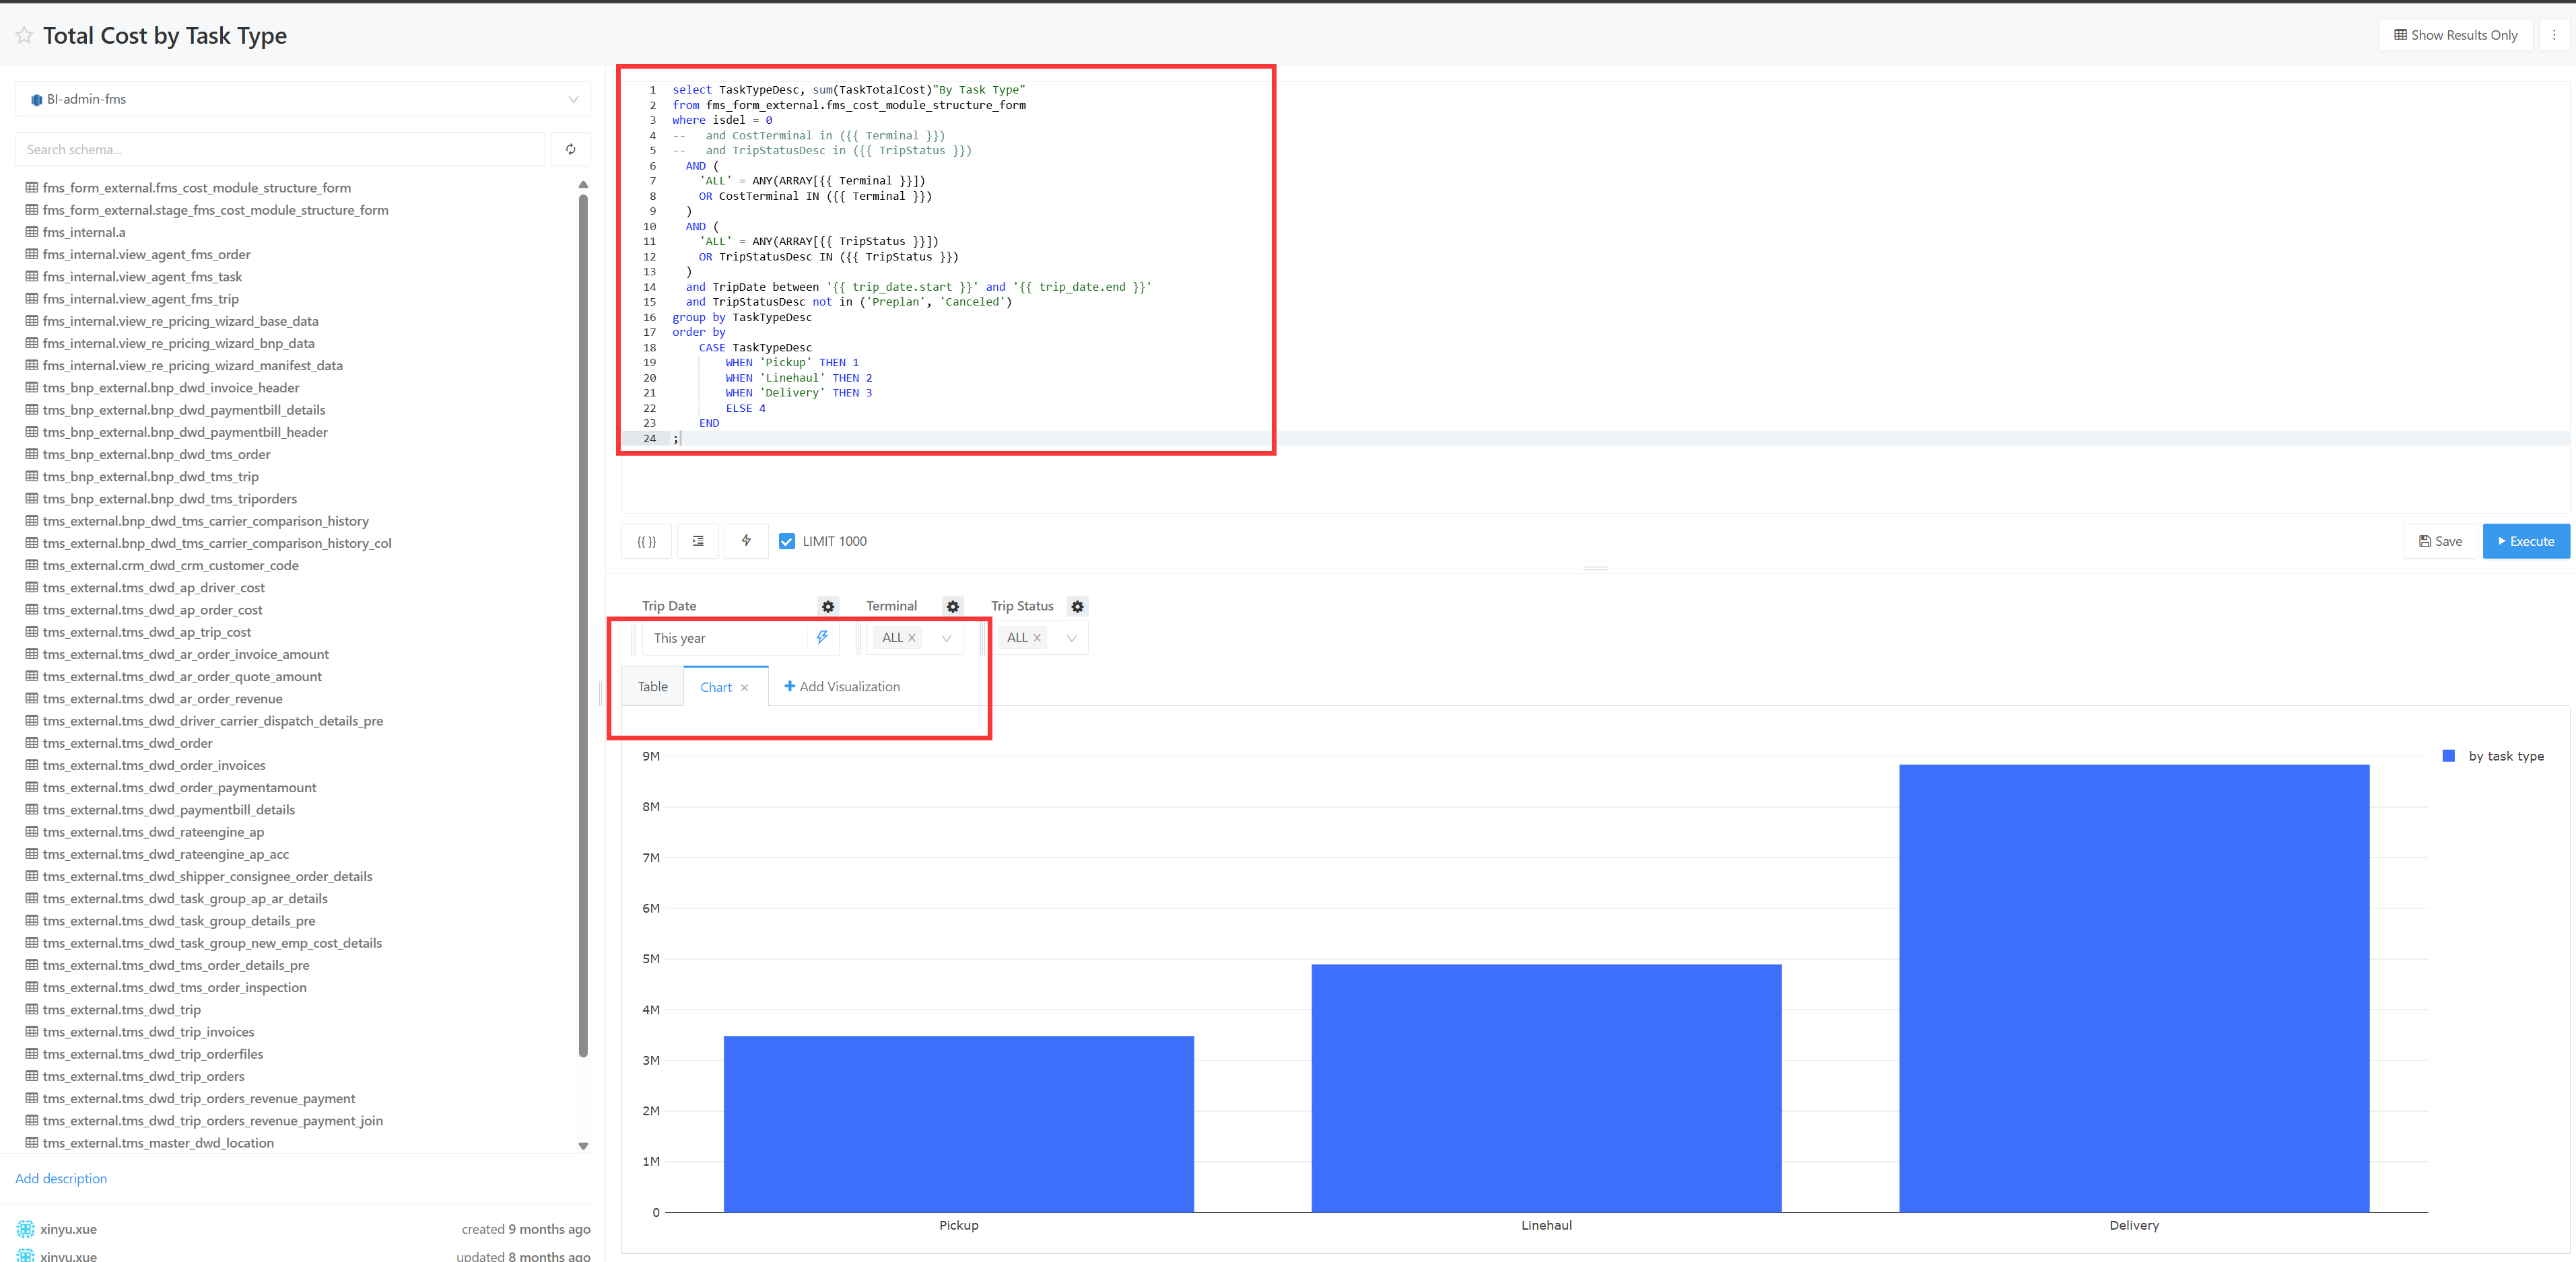Toggle the LIMIT 1000 checkbox
The image size is (2576, 1262).
787,541
